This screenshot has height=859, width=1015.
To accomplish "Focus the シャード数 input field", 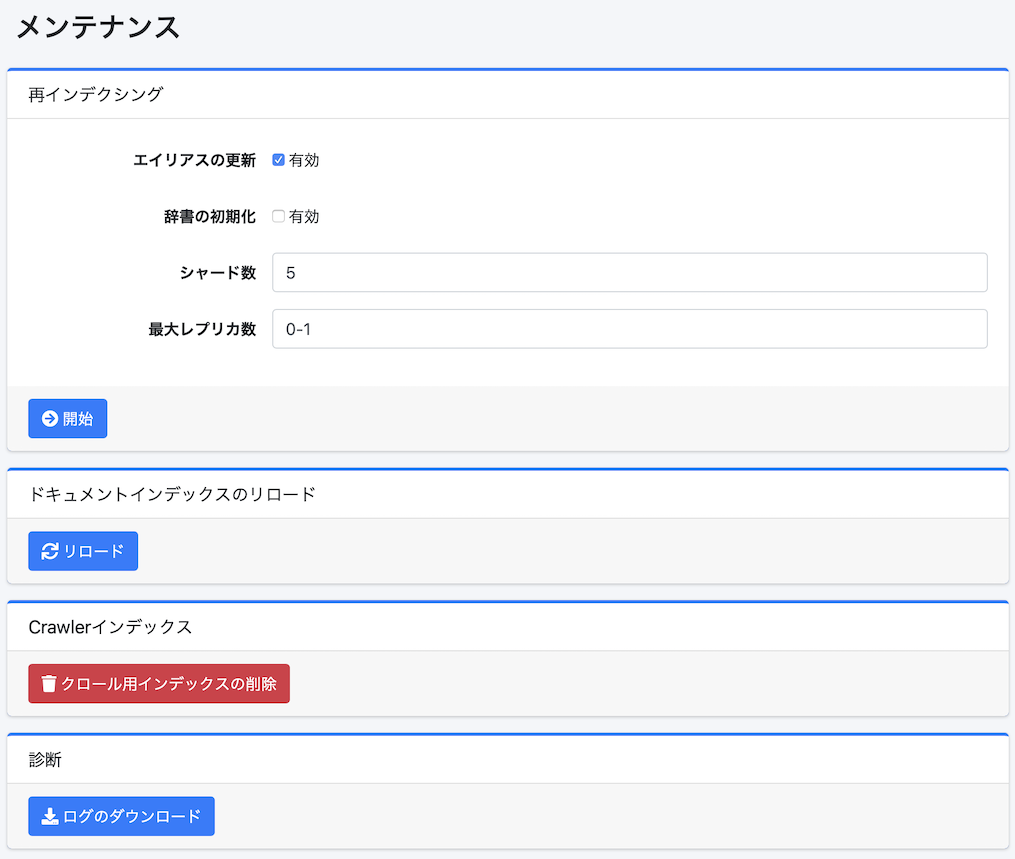I will click(x=629, y=272).
